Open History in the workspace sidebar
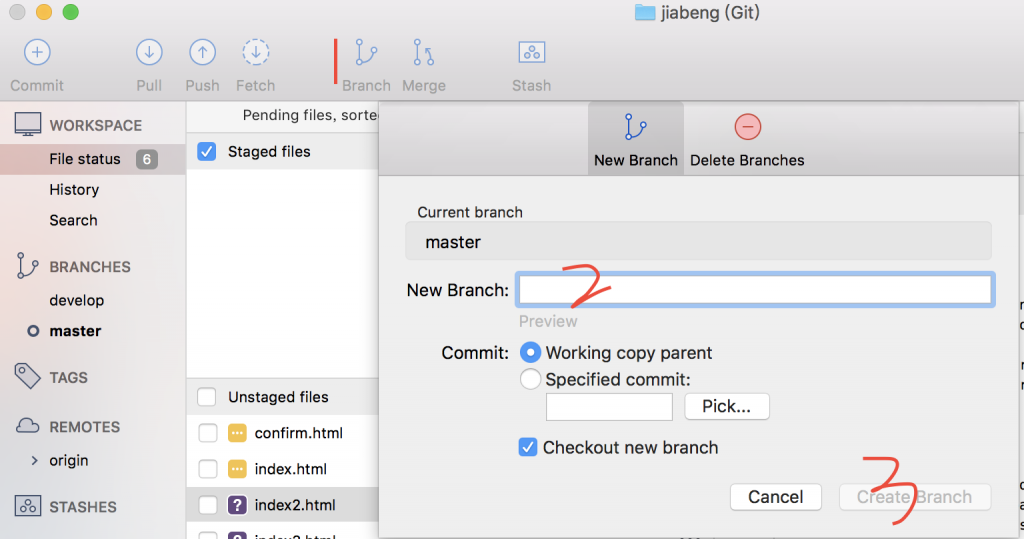The image size is (1024, 539). click(74, 189)
